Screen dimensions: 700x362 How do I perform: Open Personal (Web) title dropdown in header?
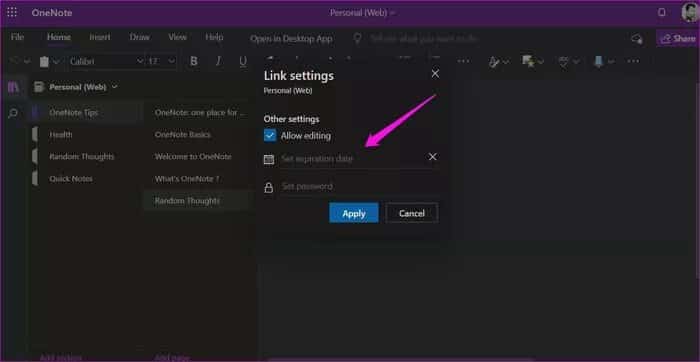click(x=392, y=13)
